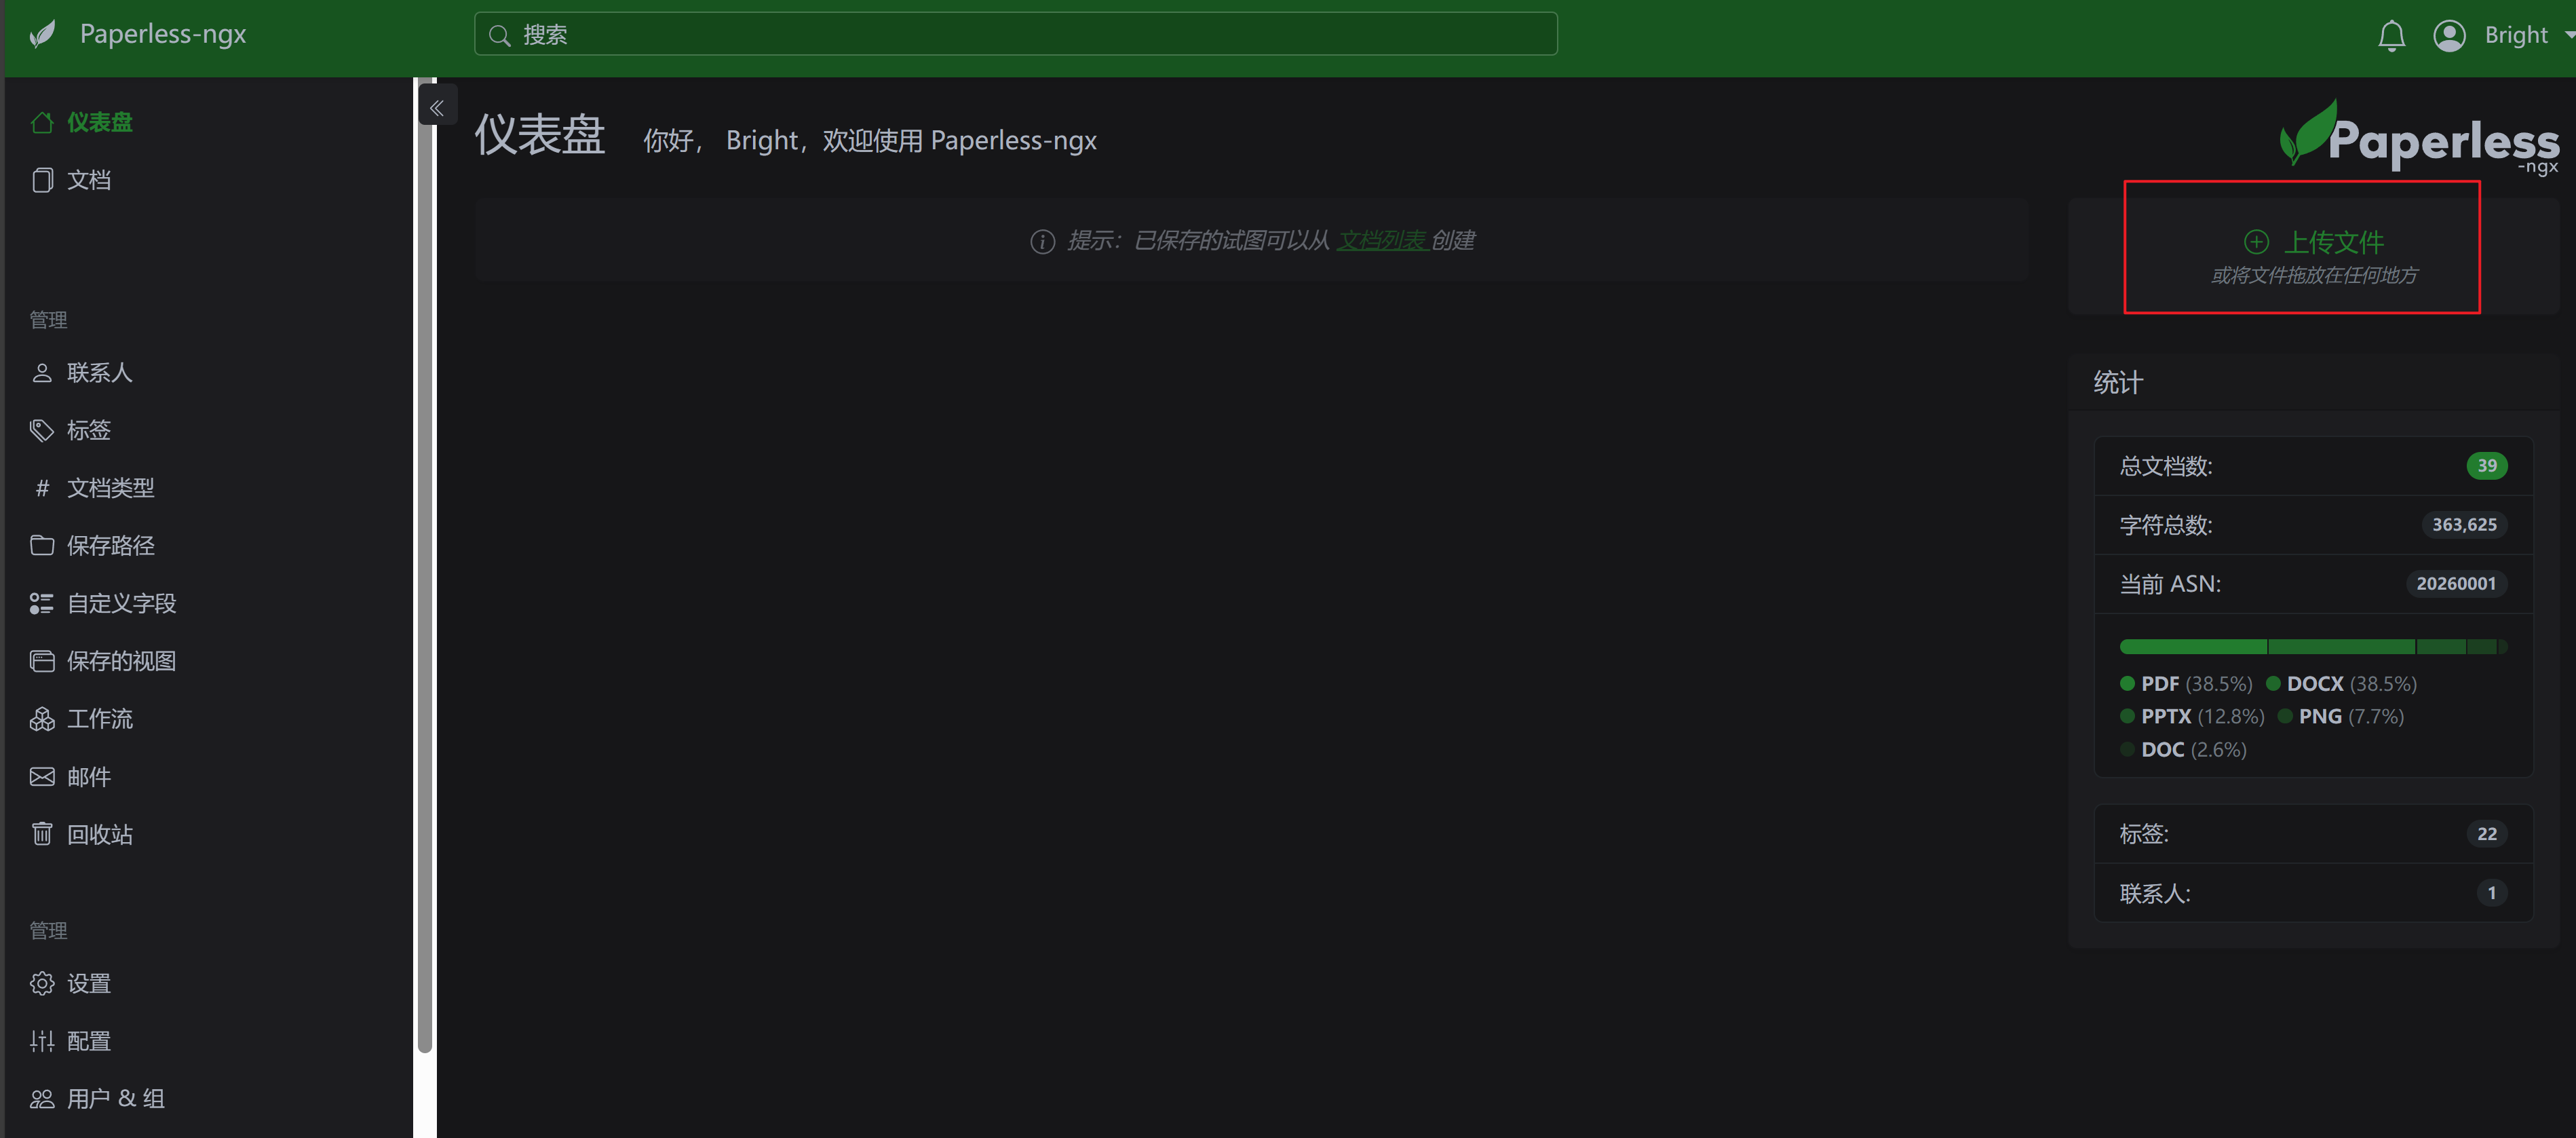Click the gear icon for 设置

pyautogui.click(x=42, y=983)
